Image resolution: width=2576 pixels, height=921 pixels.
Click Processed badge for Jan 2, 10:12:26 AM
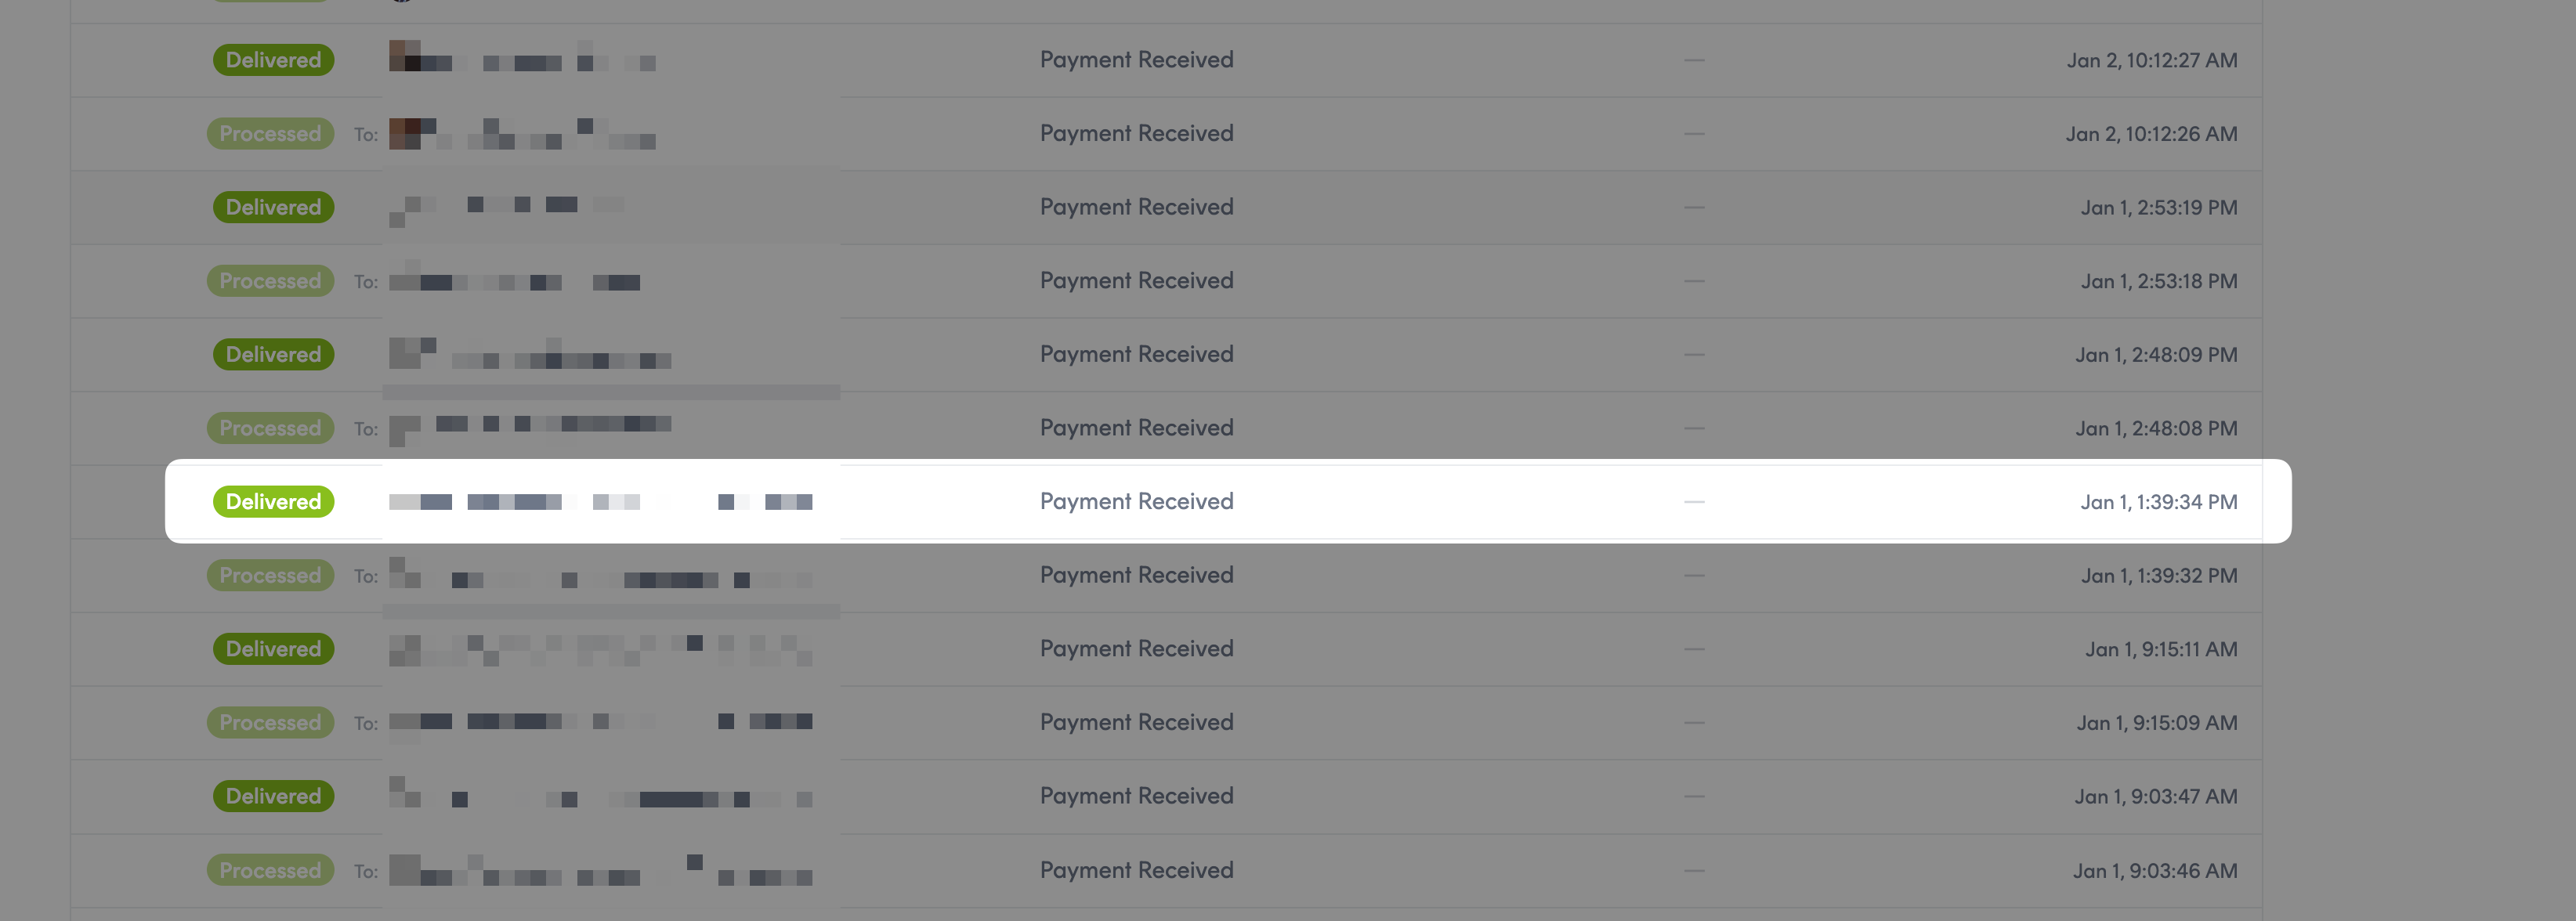tap(270, 133)
